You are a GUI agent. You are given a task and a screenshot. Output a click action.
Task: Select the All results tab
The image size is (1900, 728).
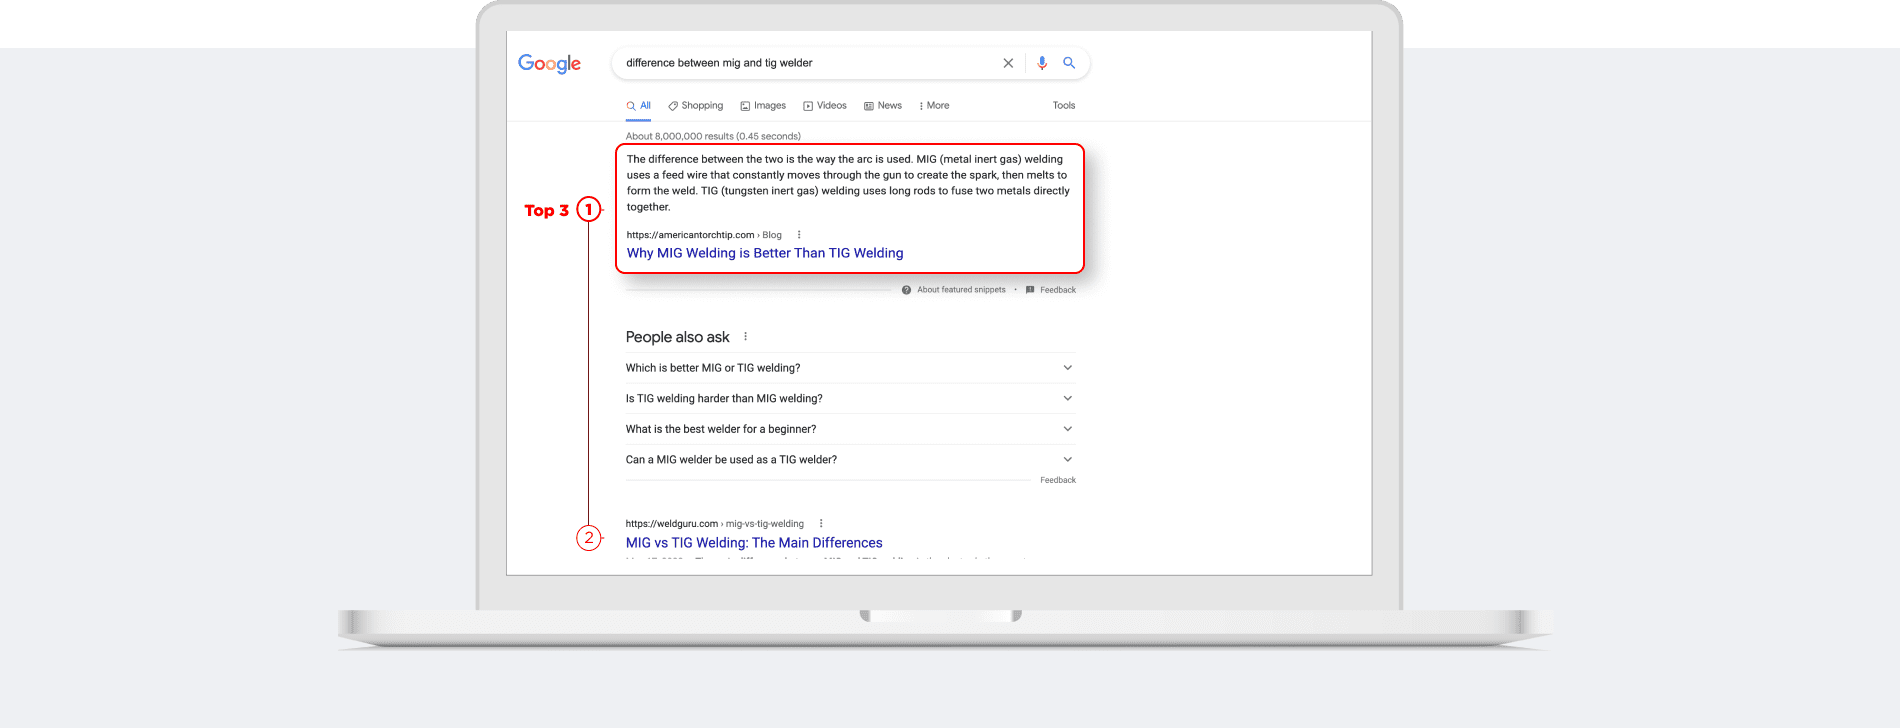point(639,105)
